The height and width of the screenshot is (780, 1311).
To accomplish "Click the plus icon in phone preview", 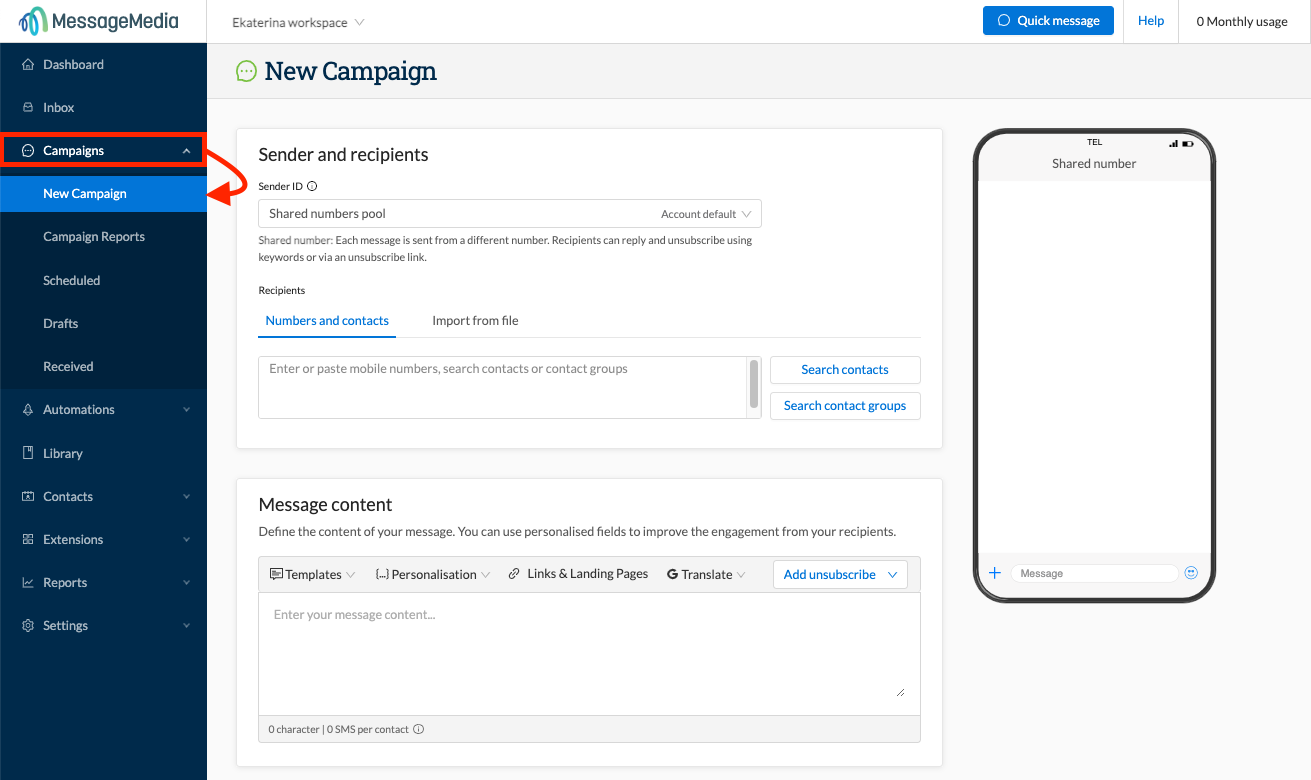I will 995,573.
